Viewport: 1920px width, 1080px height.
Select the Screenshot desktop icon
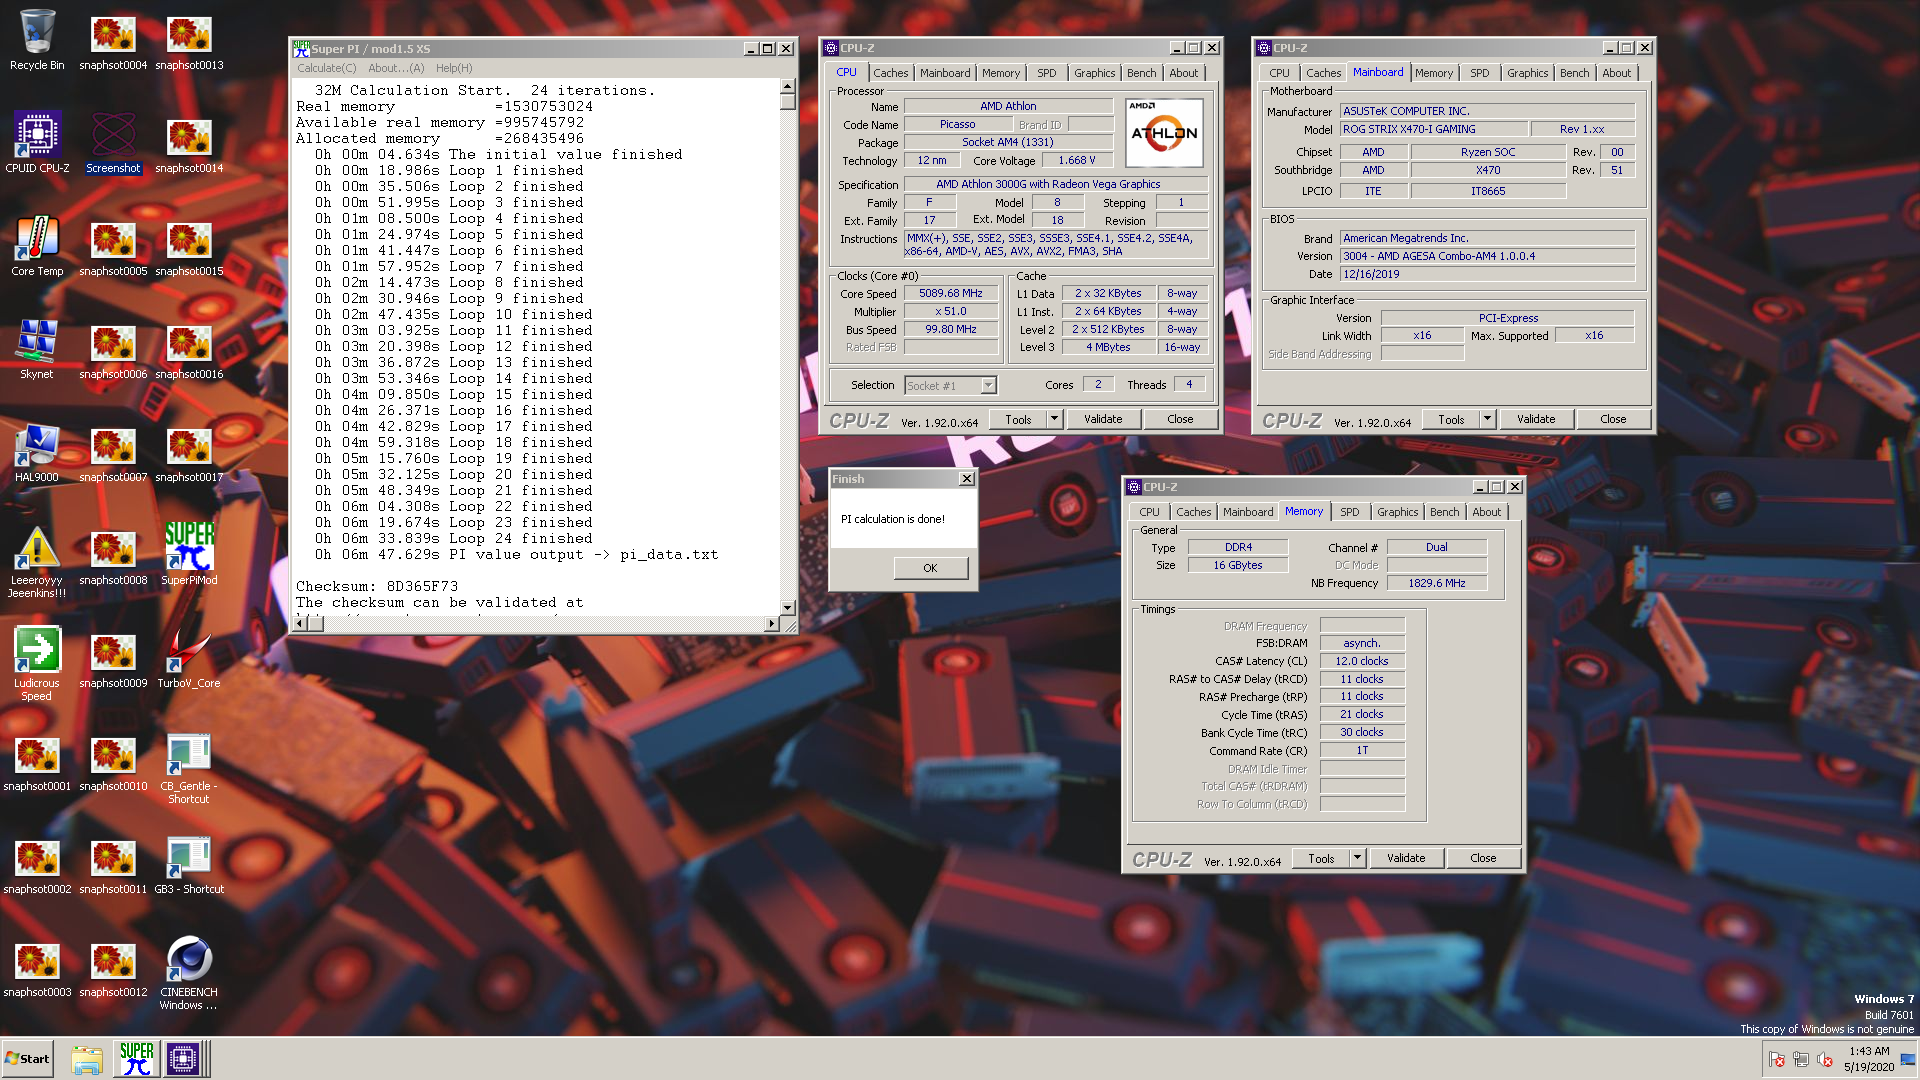[113, 143]
